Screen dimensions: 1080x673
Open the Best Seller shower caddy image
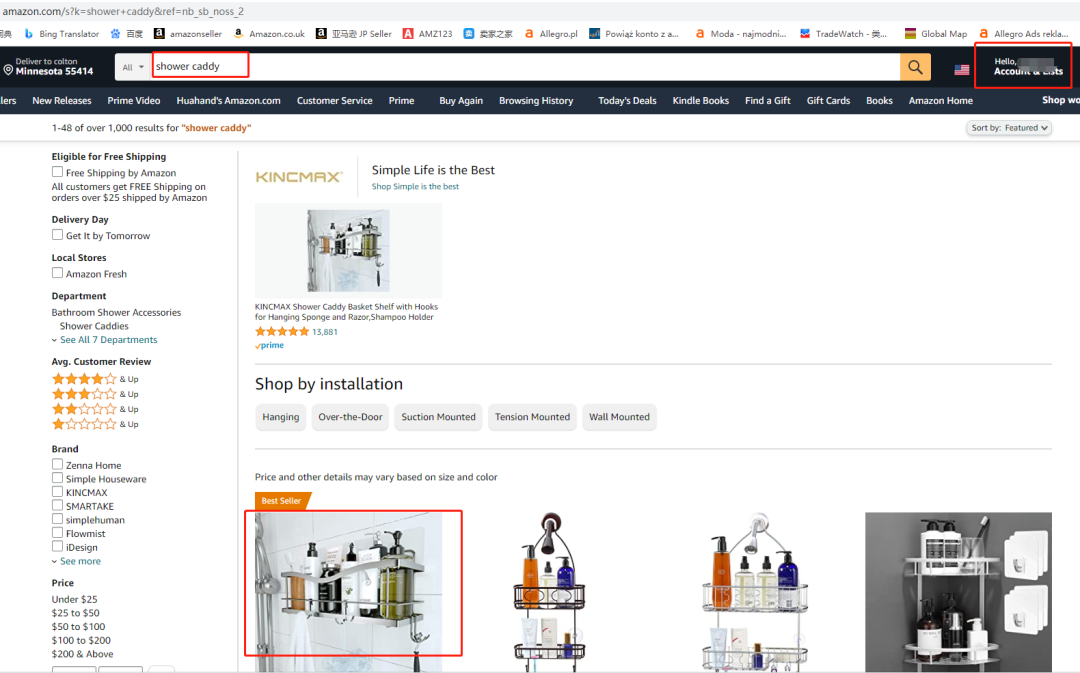[x=349, y=592]
